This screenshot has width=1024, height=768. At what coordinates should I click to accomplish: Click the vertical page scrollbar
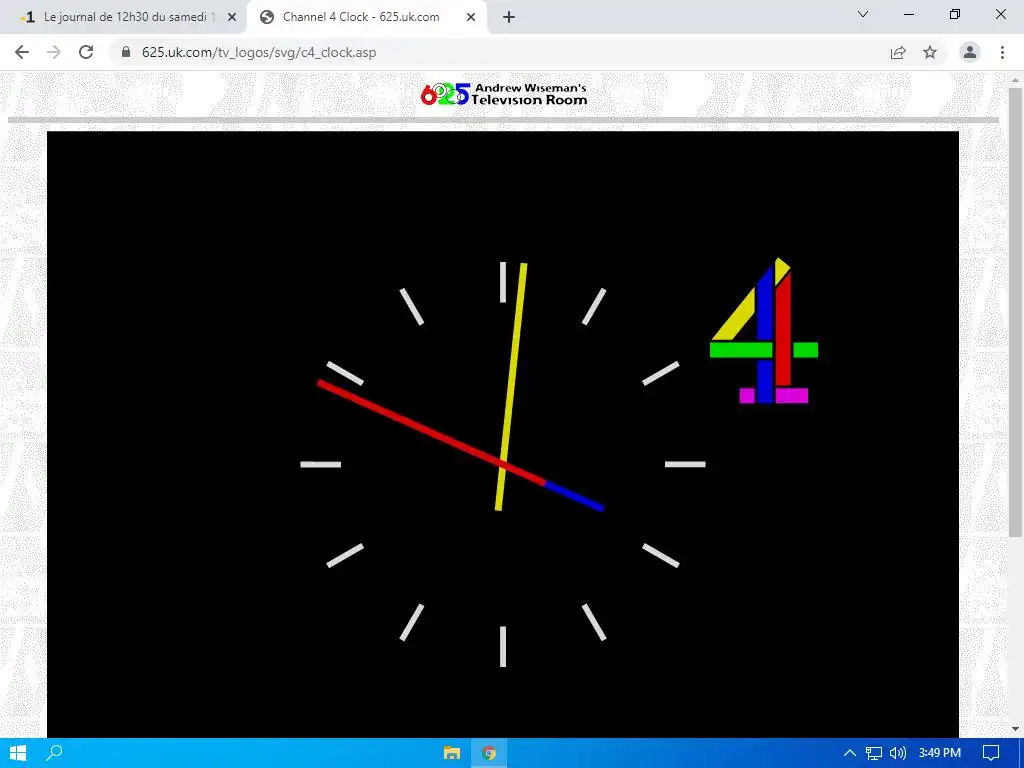[x=1015, y=312]
